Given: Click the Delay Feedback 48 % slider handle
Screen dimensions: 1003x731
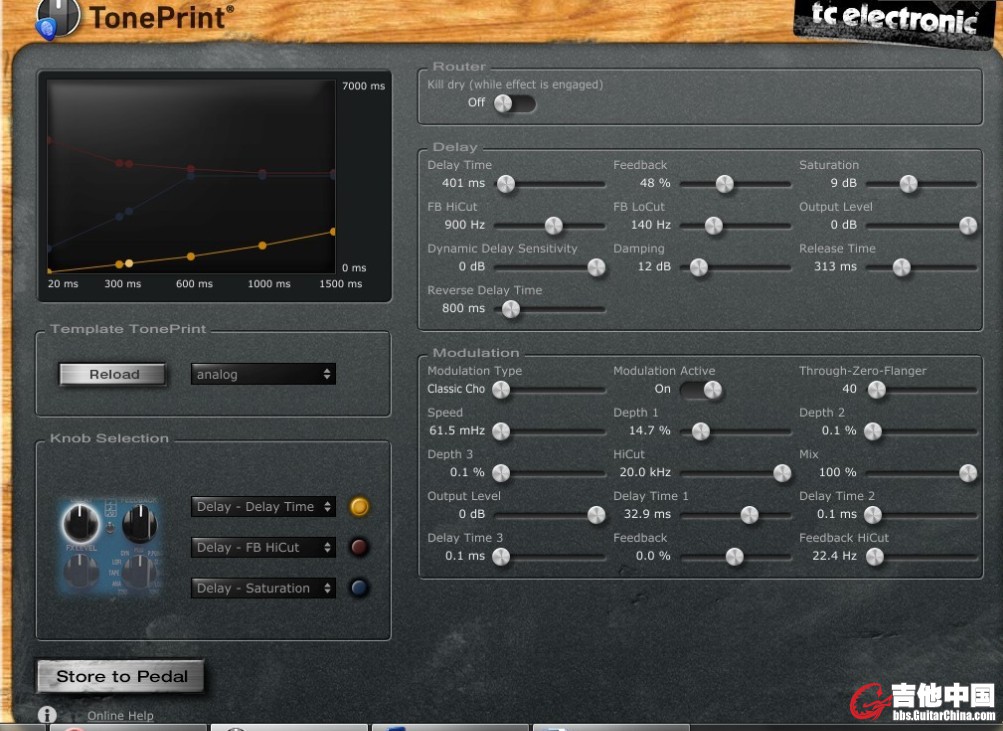Looking at the screenshot, I should (x=725, y=184).
